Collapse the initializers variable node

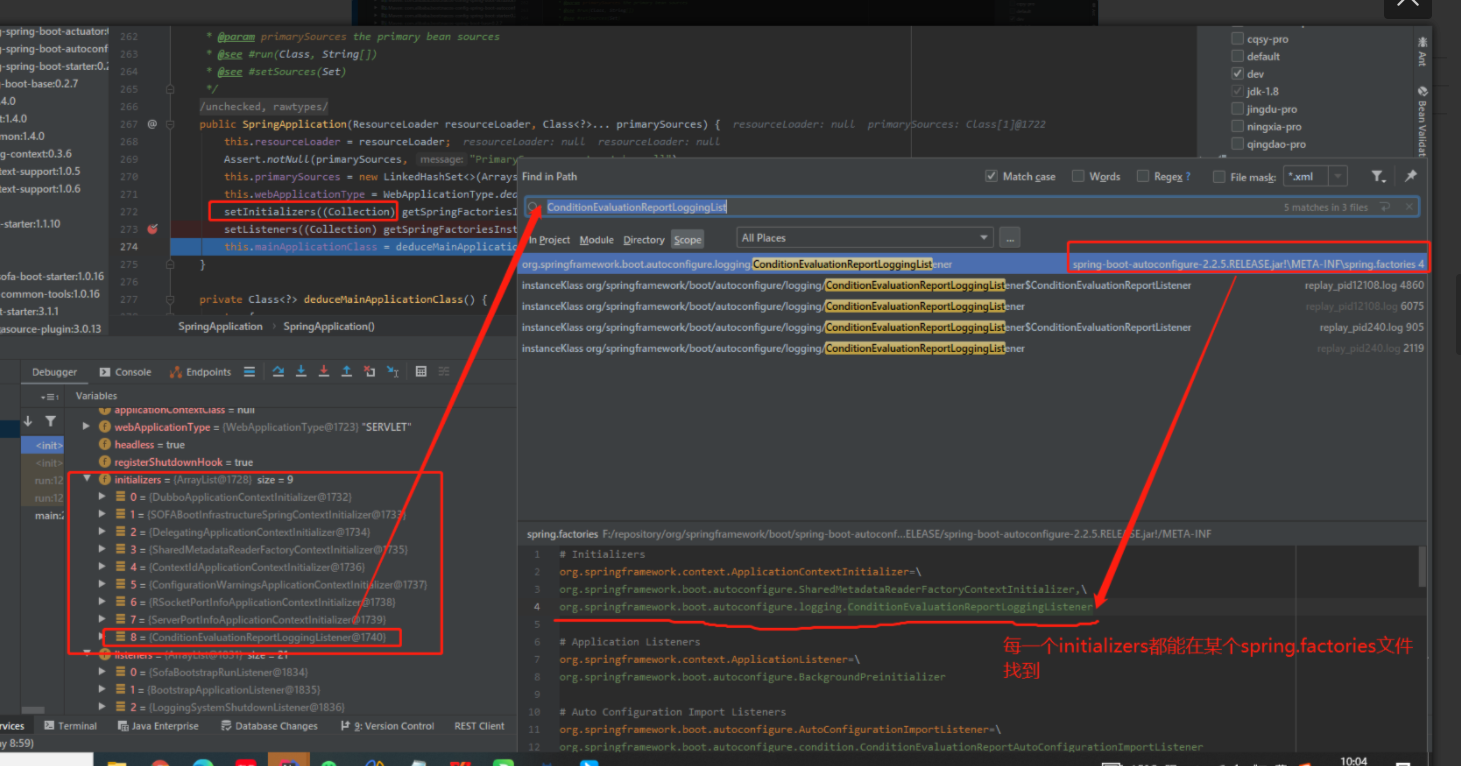point(88,479)
